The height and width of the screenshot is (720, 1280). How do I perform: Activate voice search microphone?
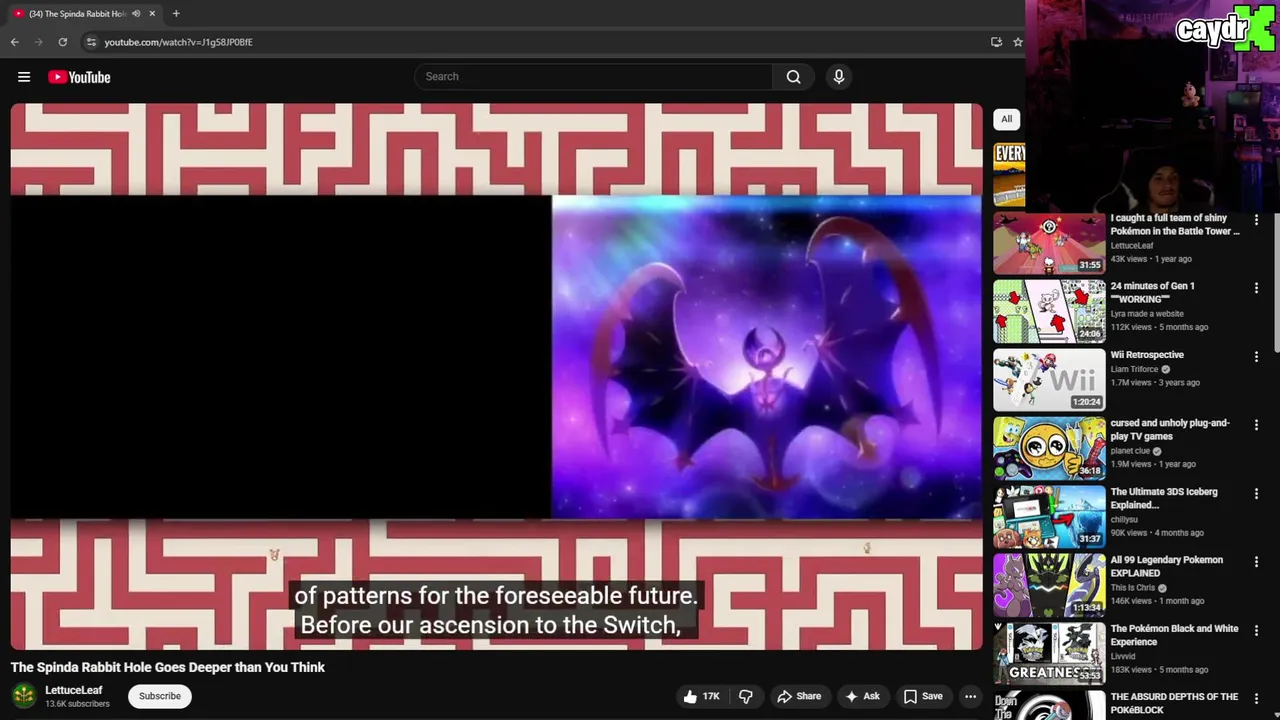tap(839, 77)
